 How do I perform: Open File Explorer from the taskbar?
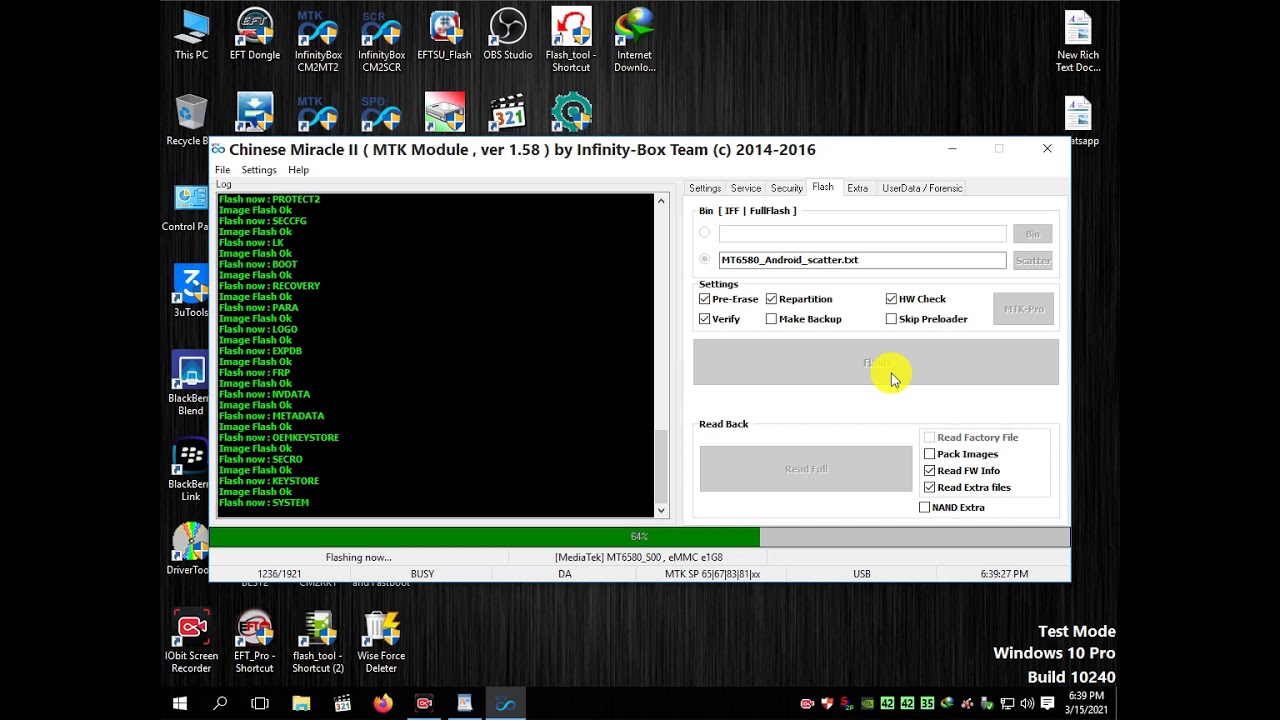pos(301,704)
